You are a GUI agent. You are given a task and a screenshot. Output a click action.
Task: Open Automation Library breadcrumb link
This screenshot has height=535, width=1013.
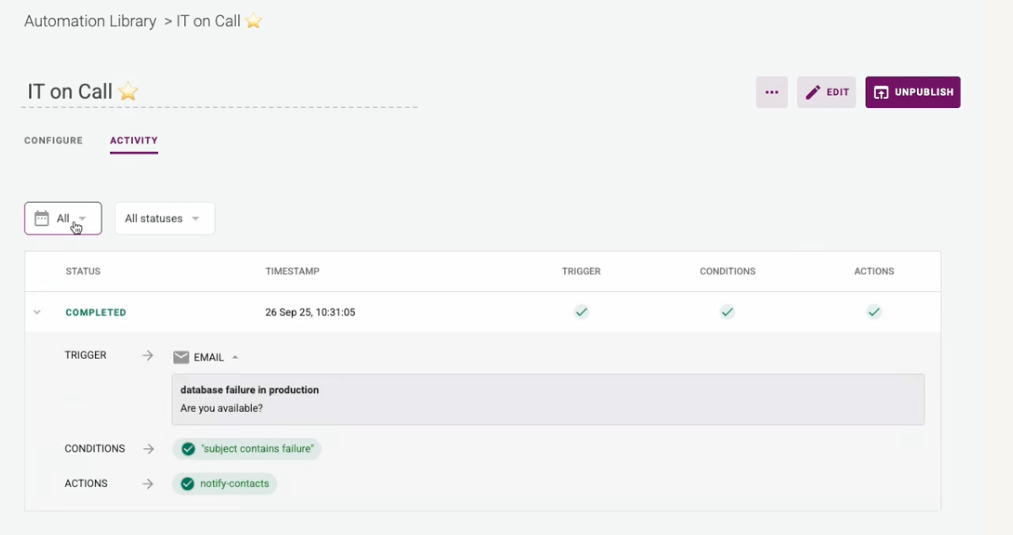tap(90, 21)
